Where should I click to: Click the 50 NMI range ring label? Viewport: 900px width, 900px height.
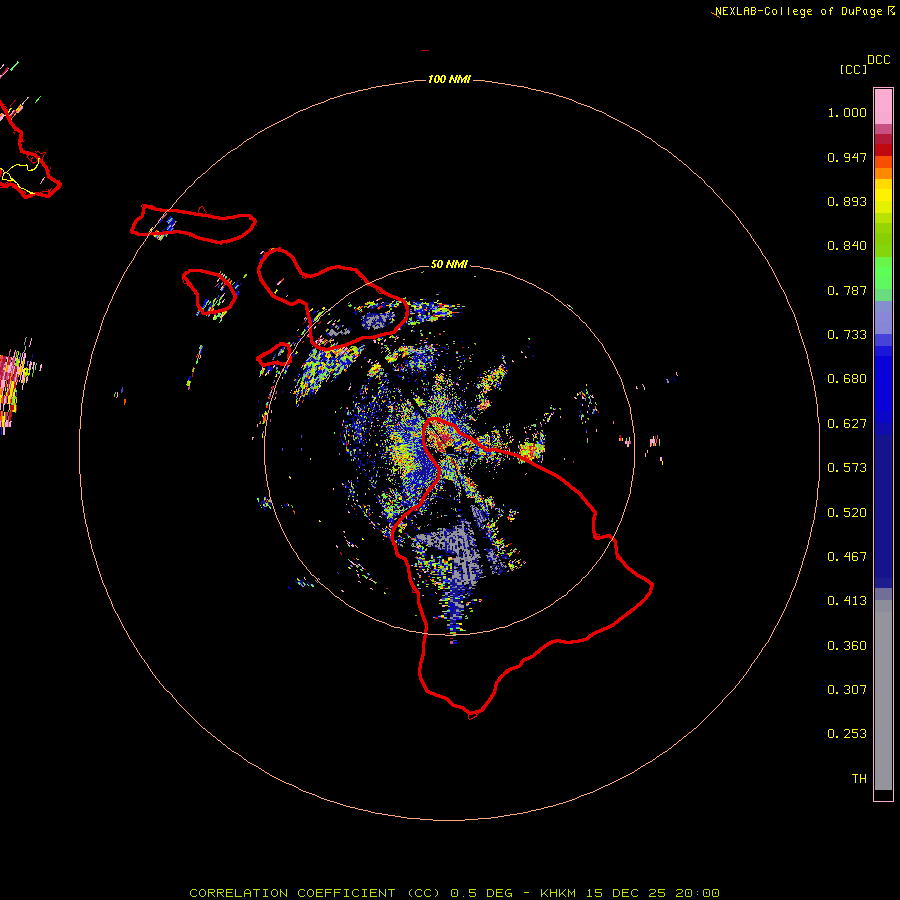click(449, 264)
